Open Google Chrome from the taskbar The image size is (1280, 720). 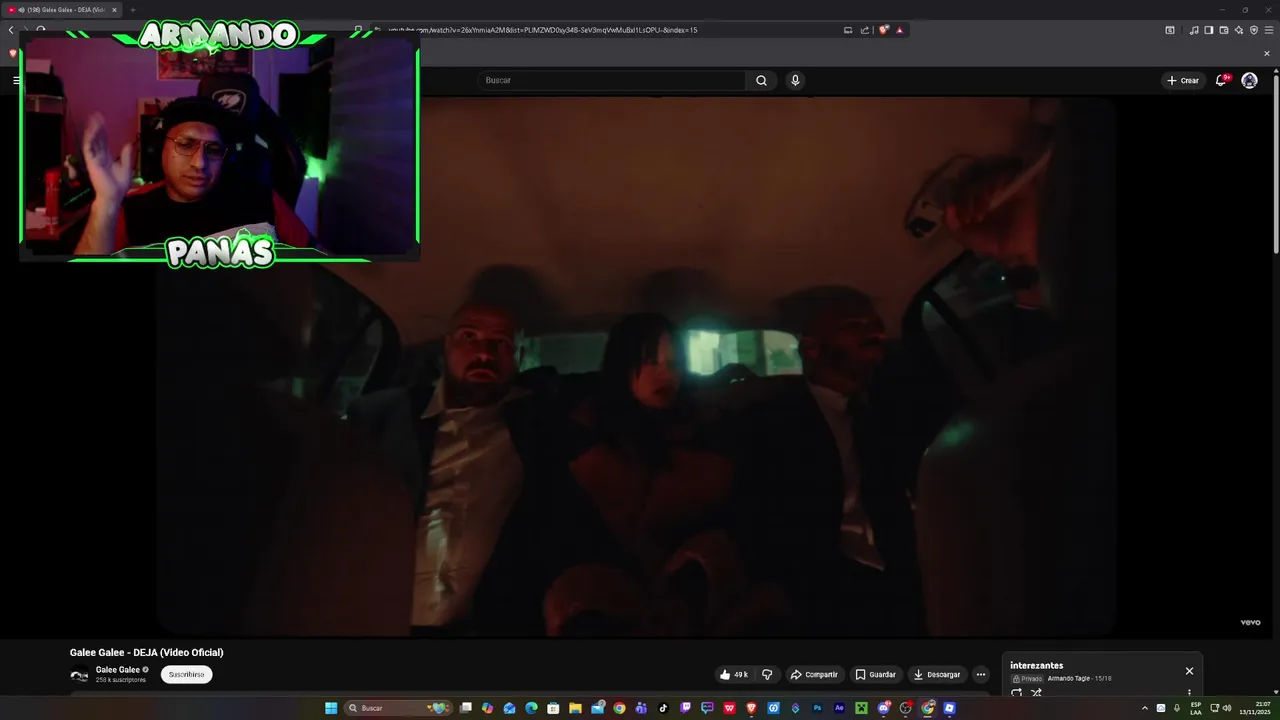(619, 708)
